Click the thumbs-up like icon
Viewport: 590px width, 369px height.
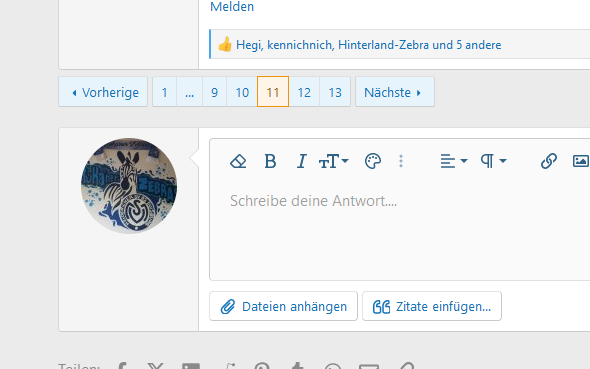[225, 45]
